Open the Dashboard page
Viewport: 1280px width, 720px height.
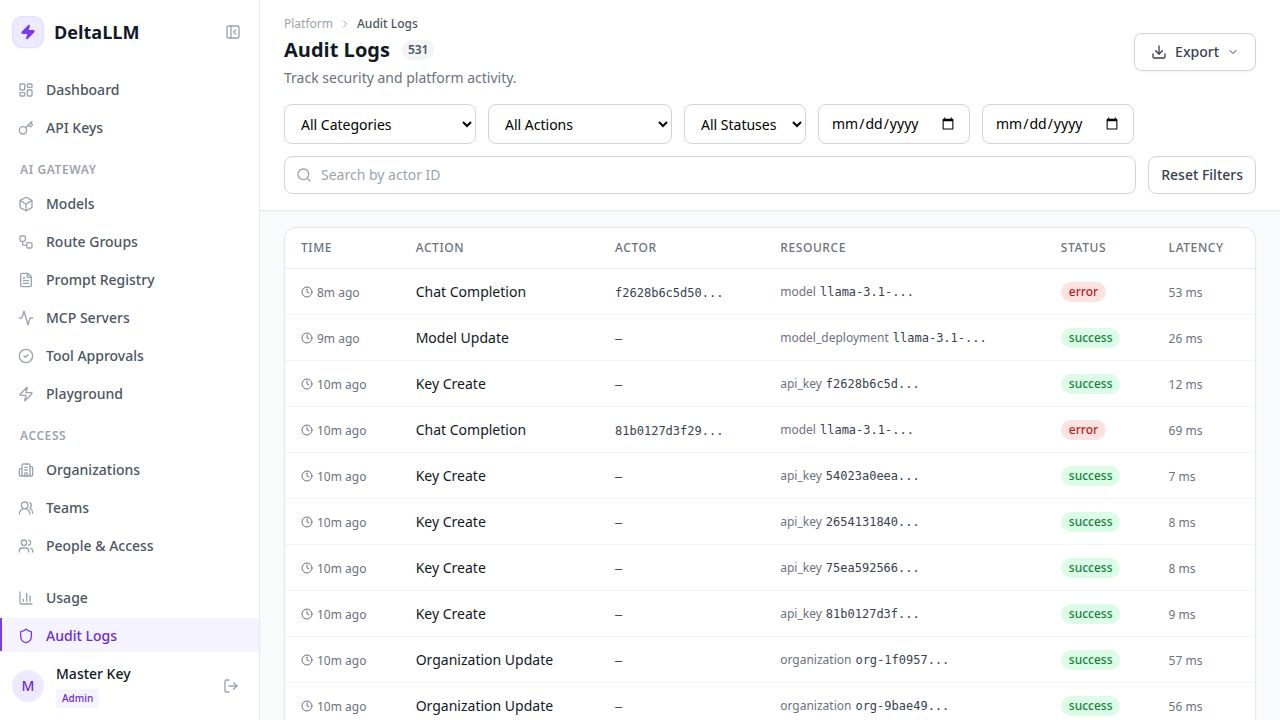[x=130, y=90]
